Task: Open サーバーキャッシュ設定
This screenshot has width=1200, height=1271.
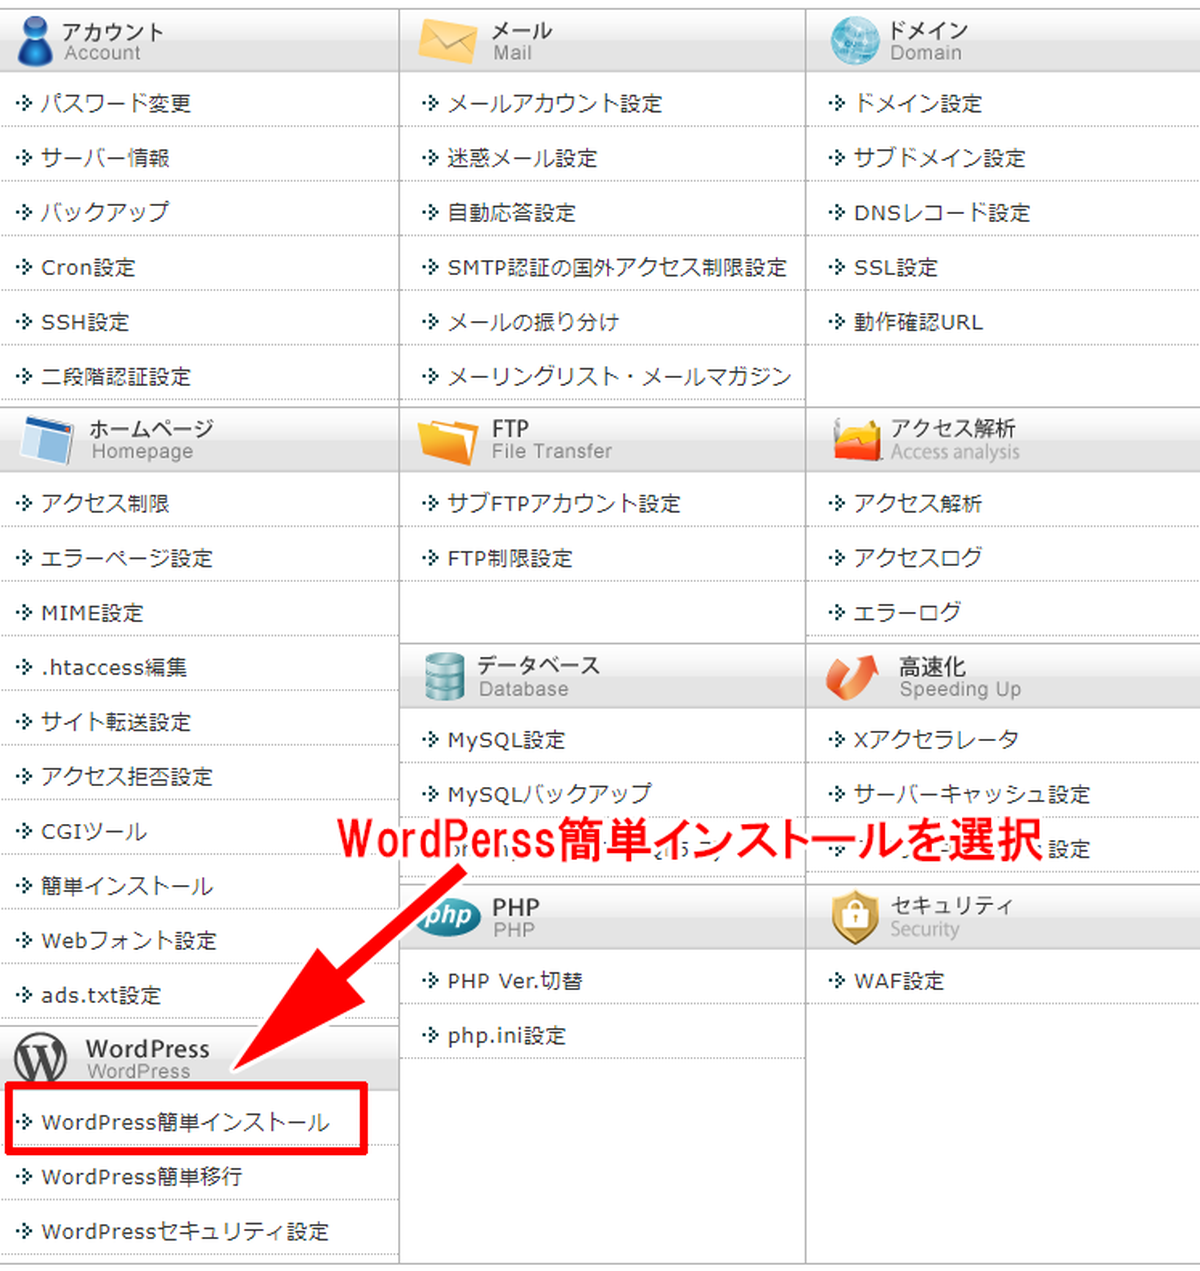Action: pyautogui.click(x=972, y=794)
